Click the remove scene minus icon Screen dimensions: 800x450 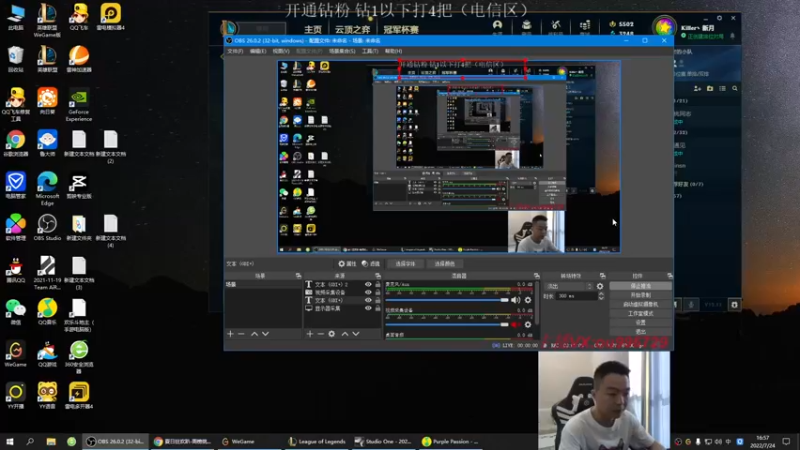241,334
